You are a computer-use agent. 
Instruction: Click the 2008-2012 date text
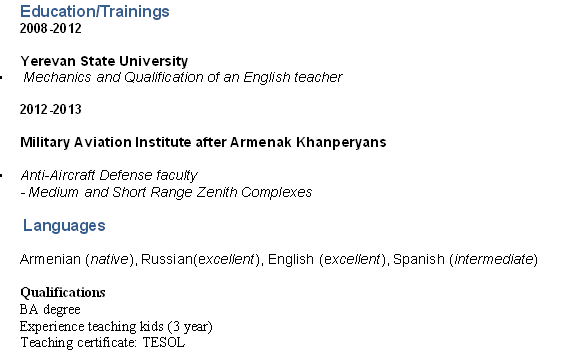[x=51, y=28]
